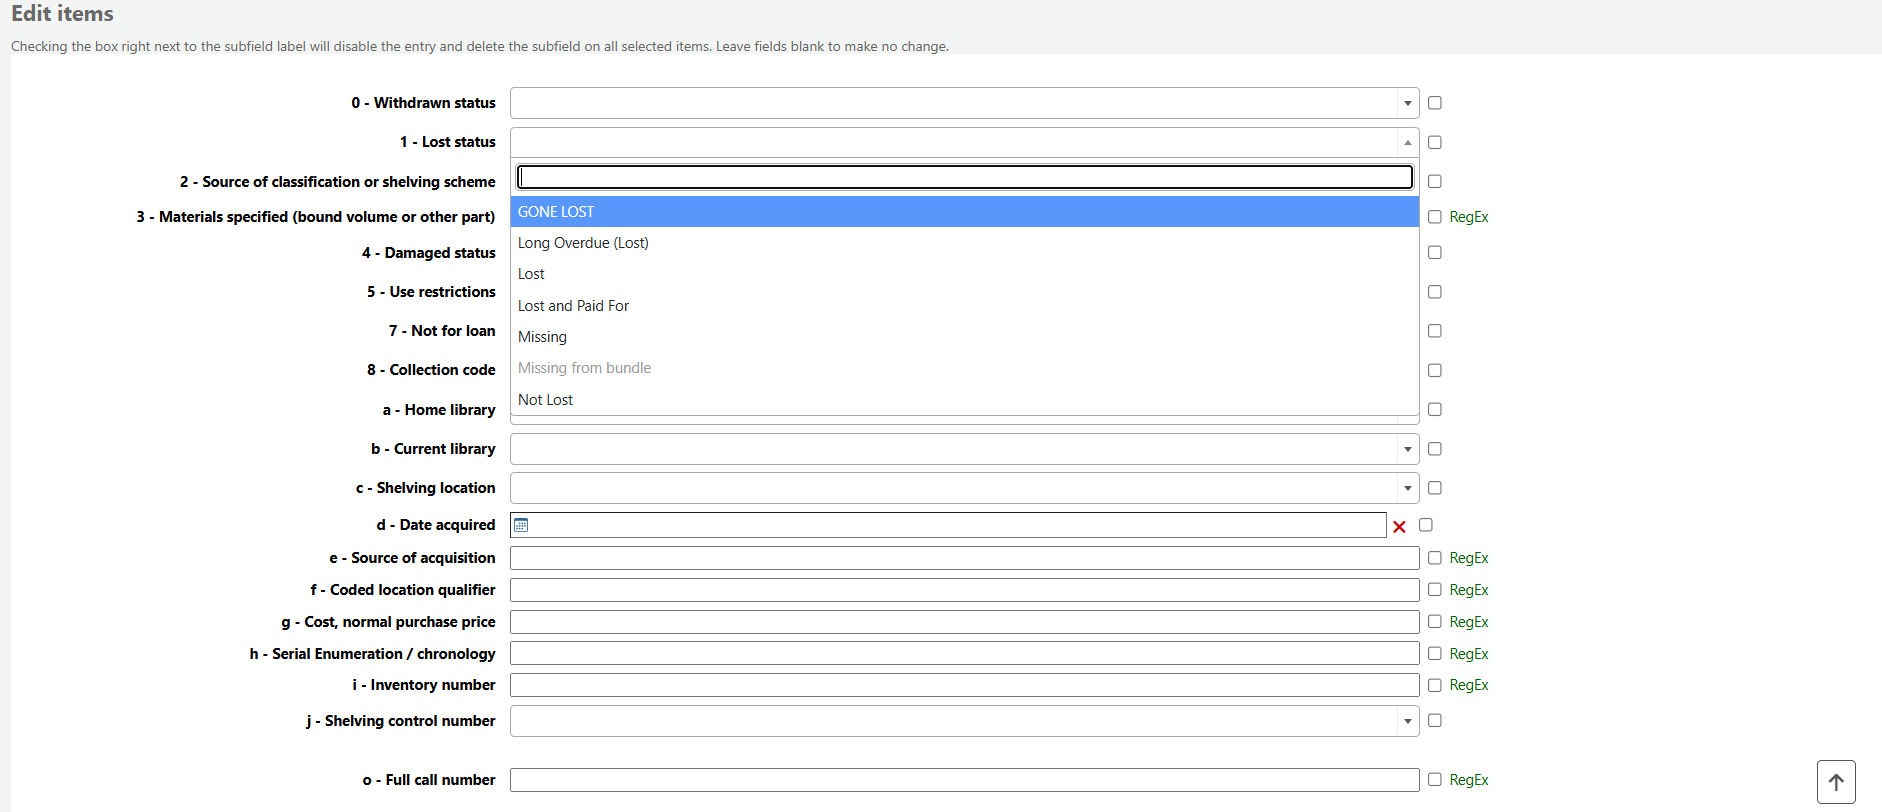Click RegEx link beside Full call number
The image size is (1882, 812).
tap(1468, 780)
